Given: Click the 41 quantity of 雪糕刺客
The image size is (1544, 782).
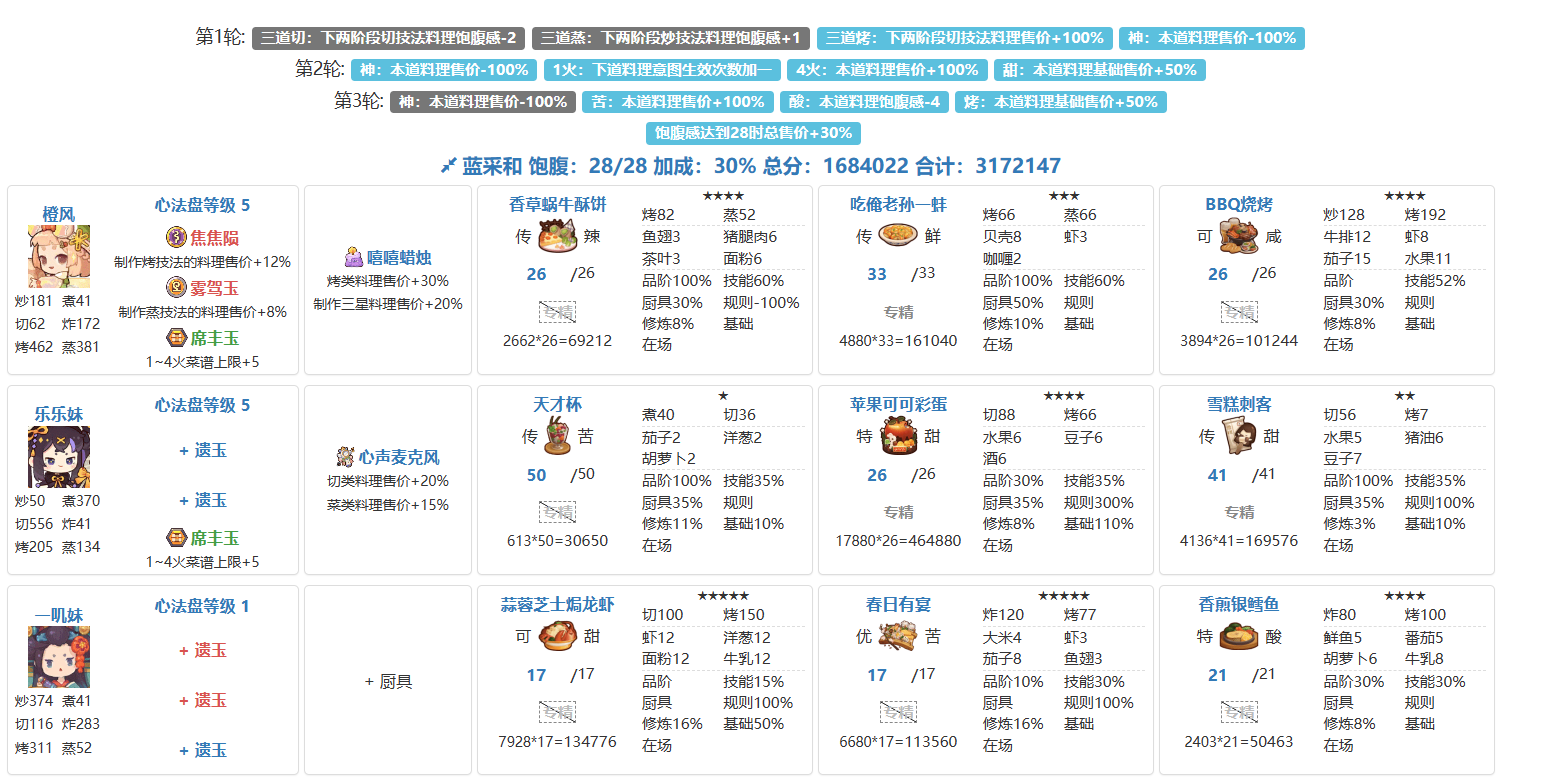Looking at the screenshot, I should (1217, 475).
